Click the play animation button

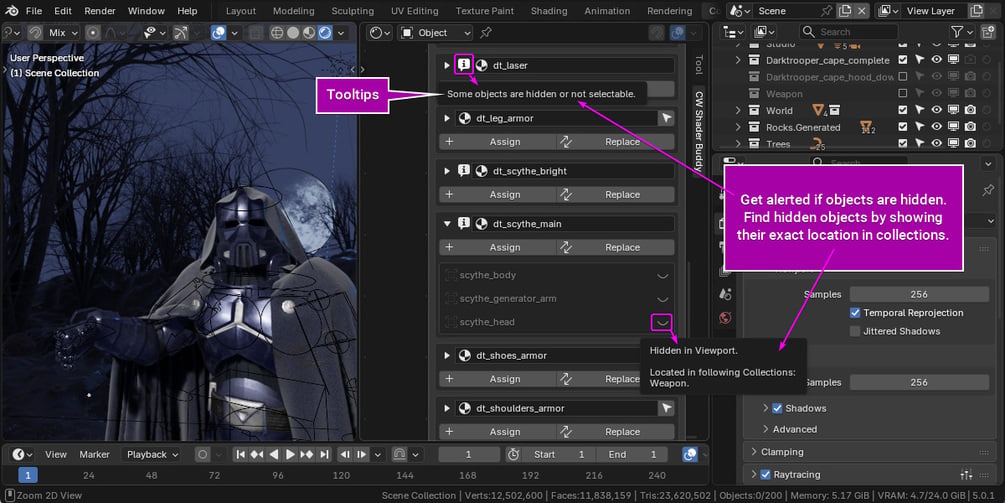[x=290, y=454]
